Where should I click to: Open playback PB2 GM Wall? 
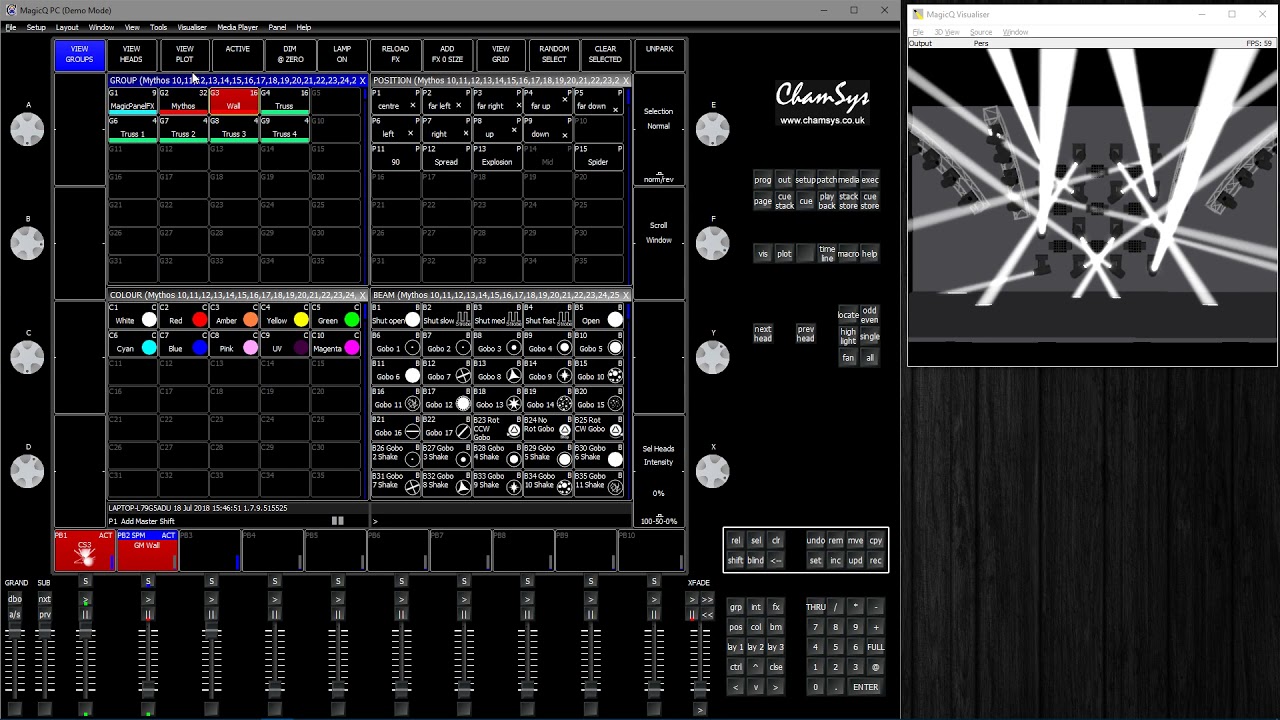tap(147, 550)
